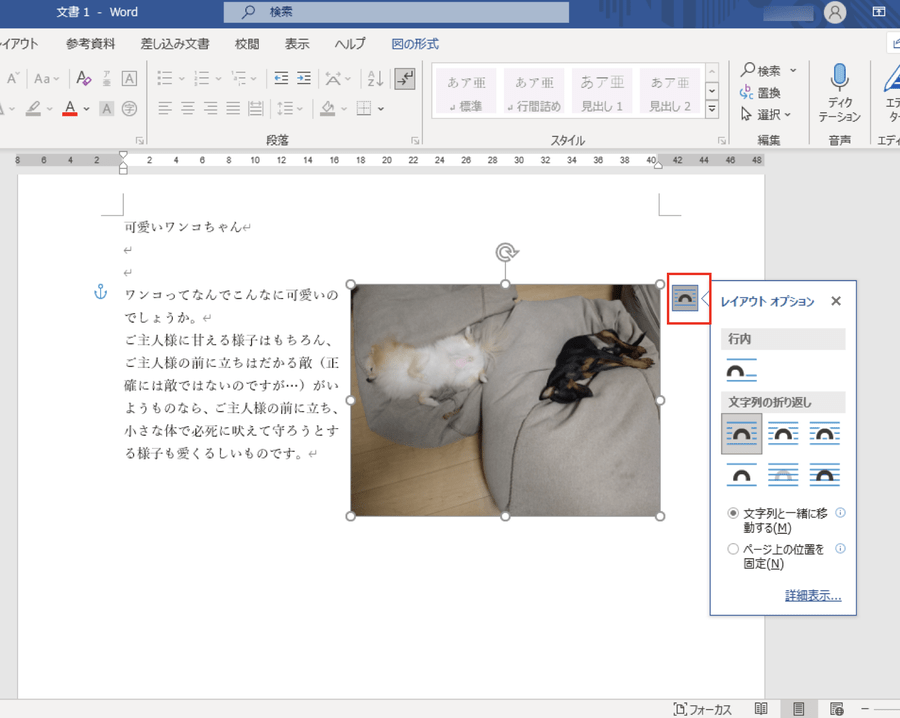Choose the behind-text wrapping layout icon
The height and width of the screenshot is (718, 900).
[x=783, y=476]
